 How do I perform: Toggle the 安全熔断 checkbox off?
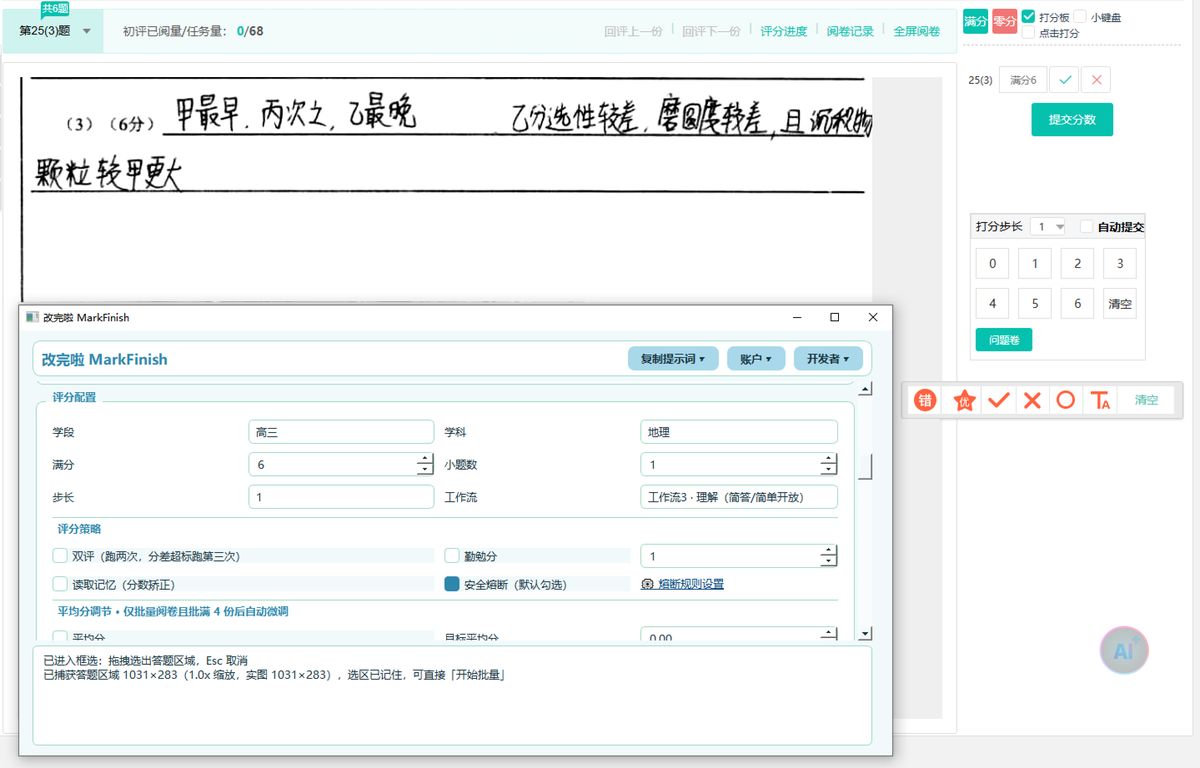click(452, 584)
